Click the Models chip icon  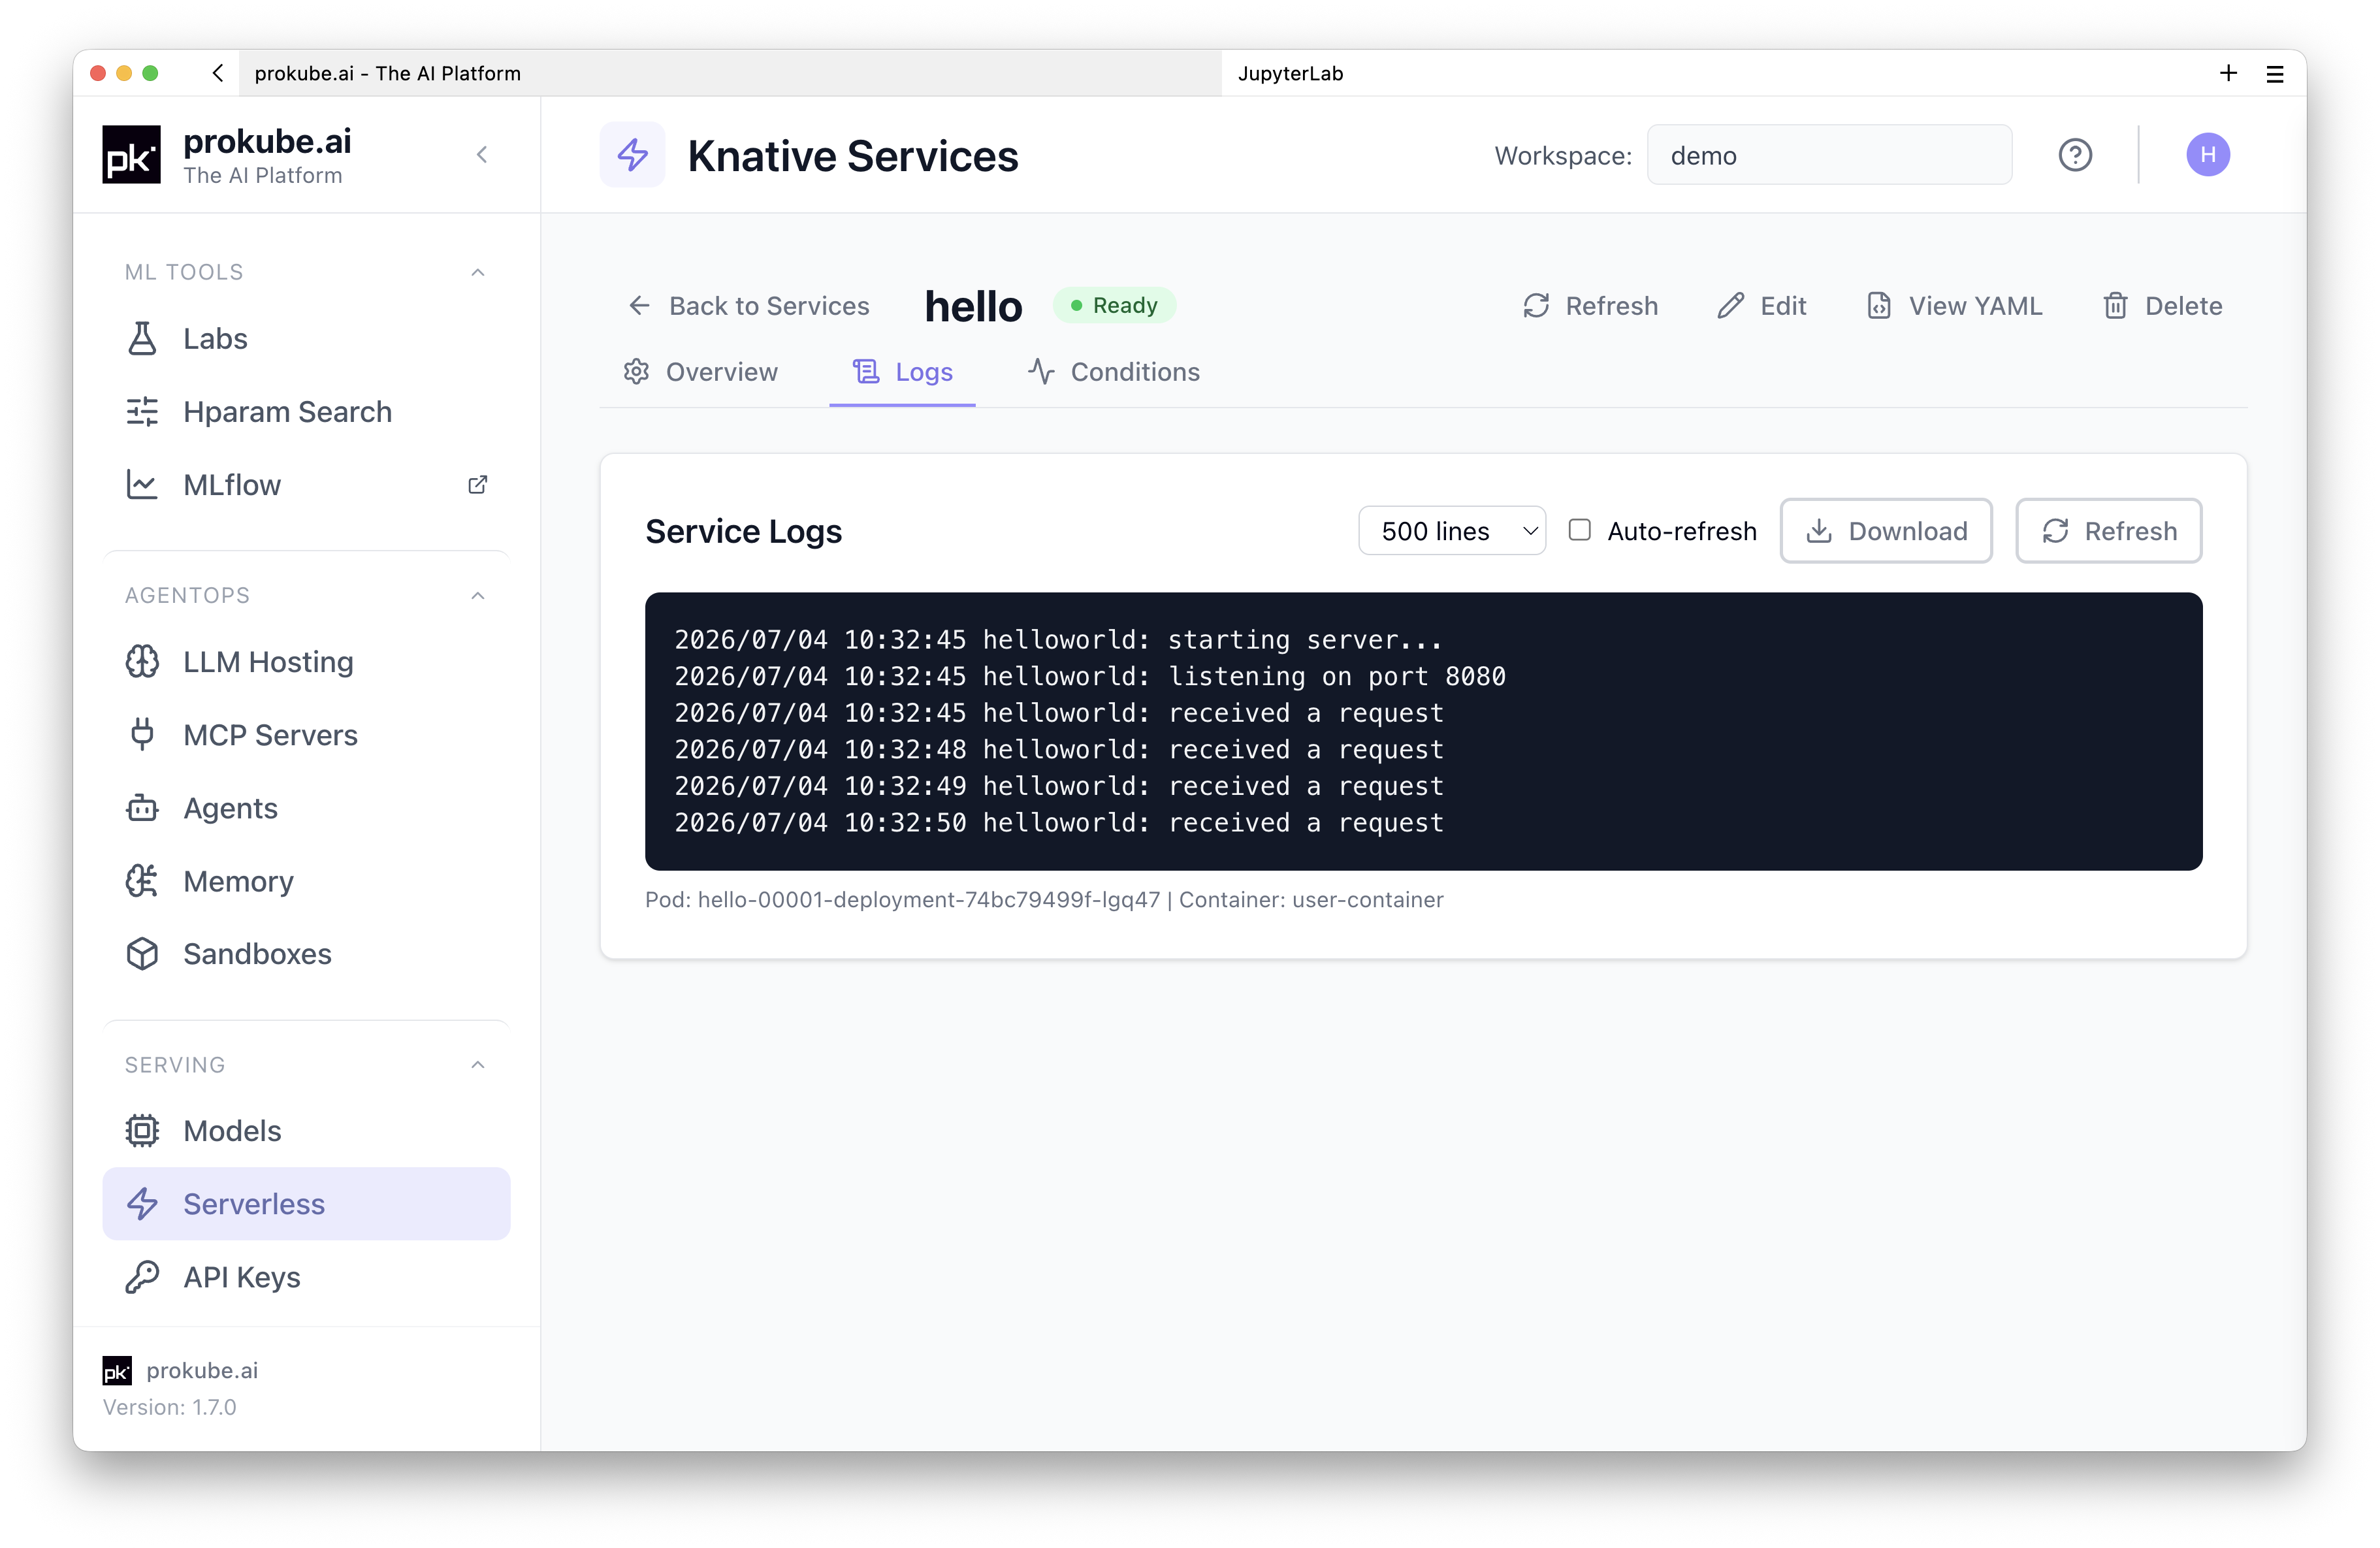[x=142, y=1131]
